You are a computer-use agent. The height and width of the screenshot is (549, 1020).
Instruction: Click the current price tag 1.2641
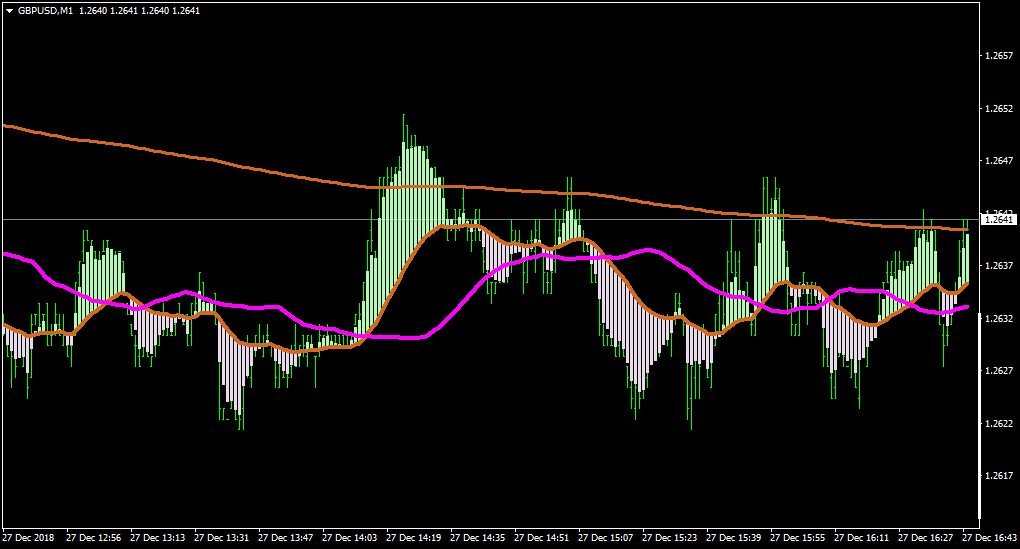(x=999, y=220)
